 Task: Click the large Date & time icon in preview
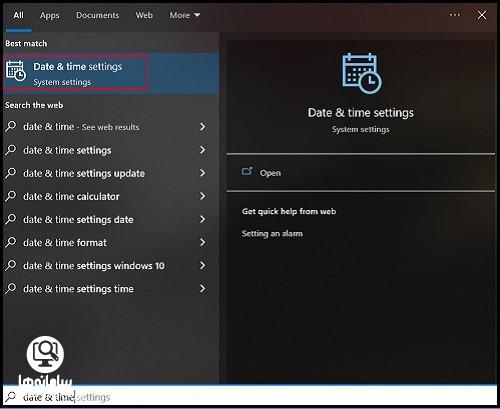[362, 73]
